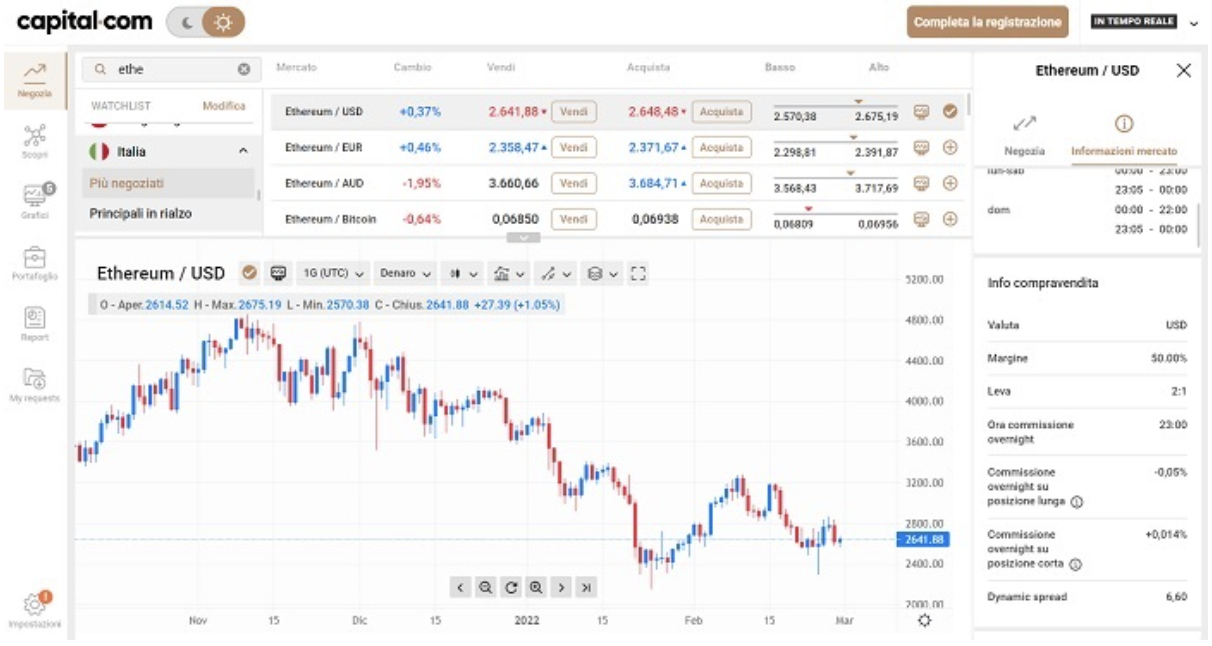Image resolution: width=1212 pixels, height=646 pixels.
Task: Toggle watchlist checkmark beside chart title
Action: (x=250, y=273)
